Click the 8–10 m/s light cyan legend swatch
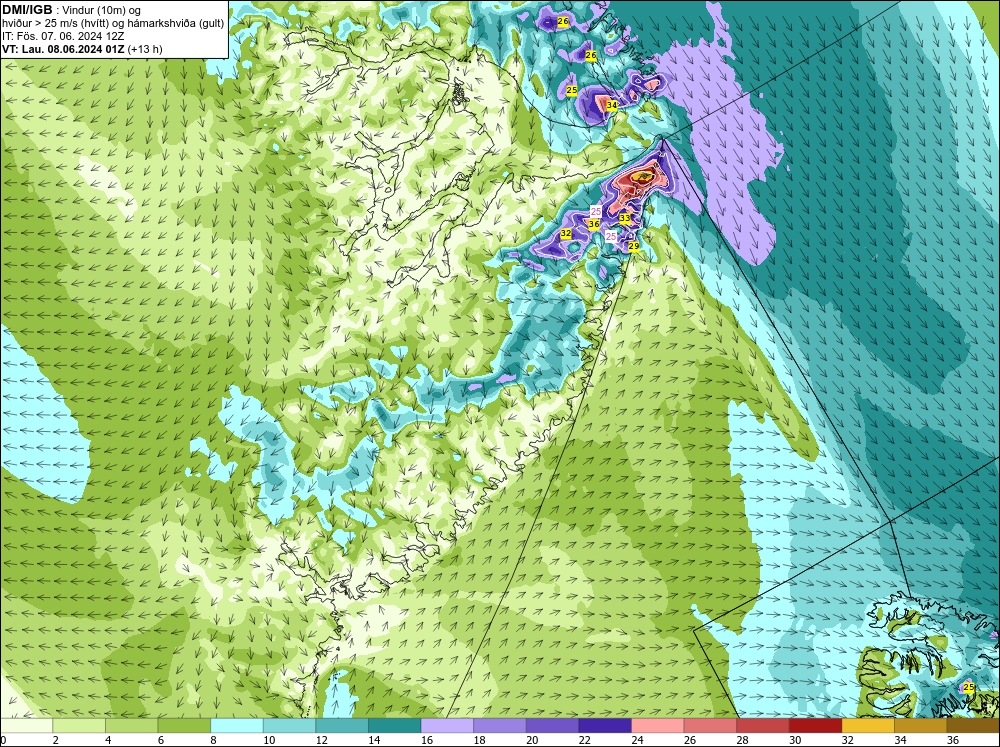This screenshot has width=1000, height=747. click(237, 725)
